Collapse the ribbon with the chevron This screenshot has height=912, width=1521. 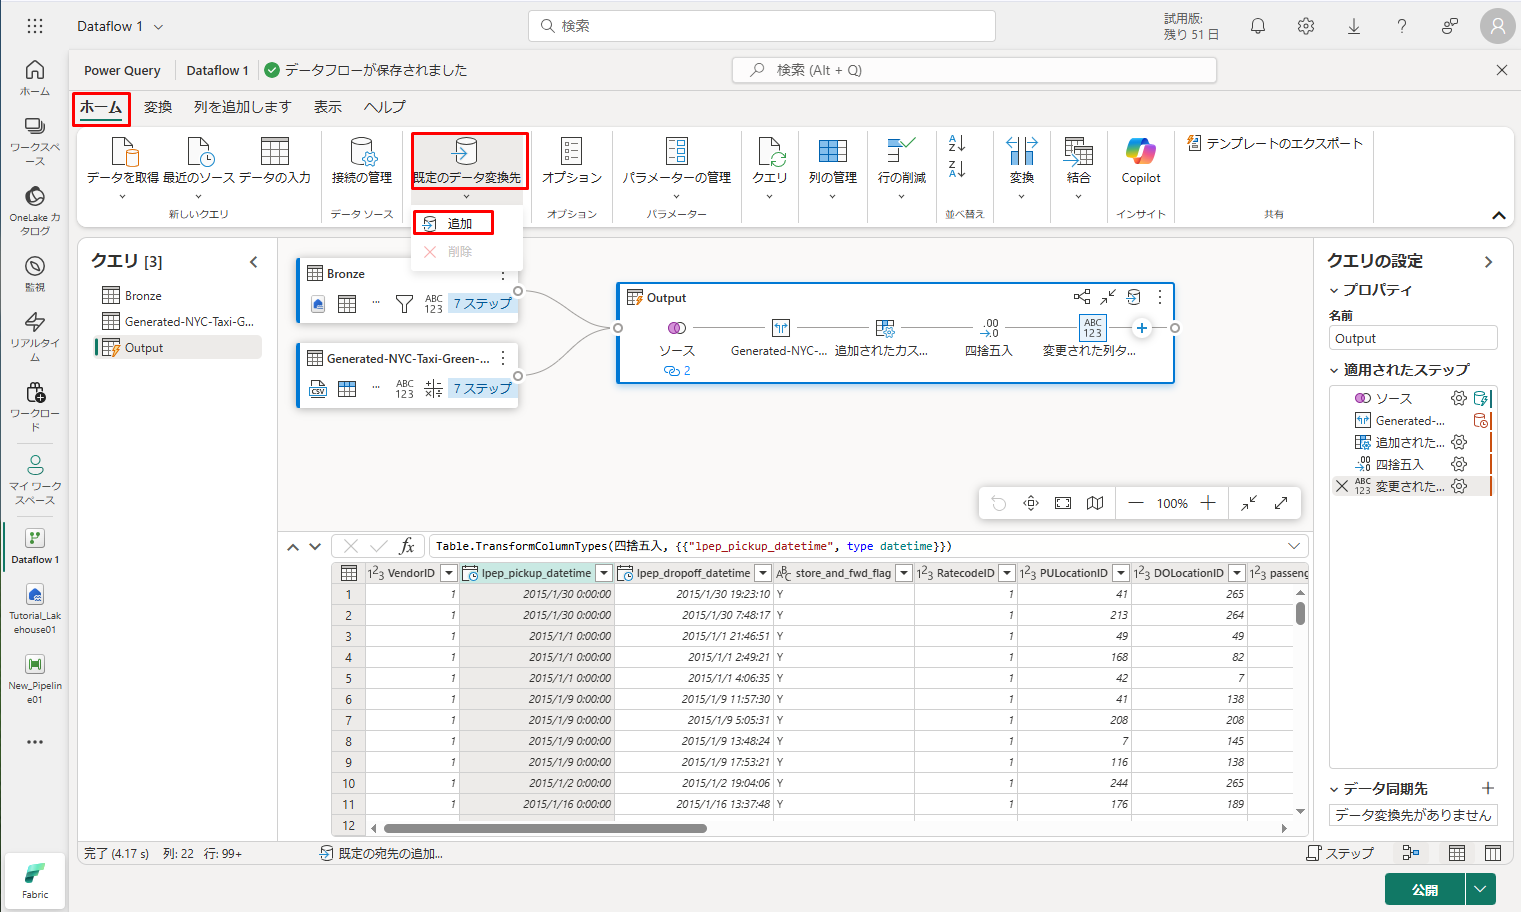pos(1498,215)
